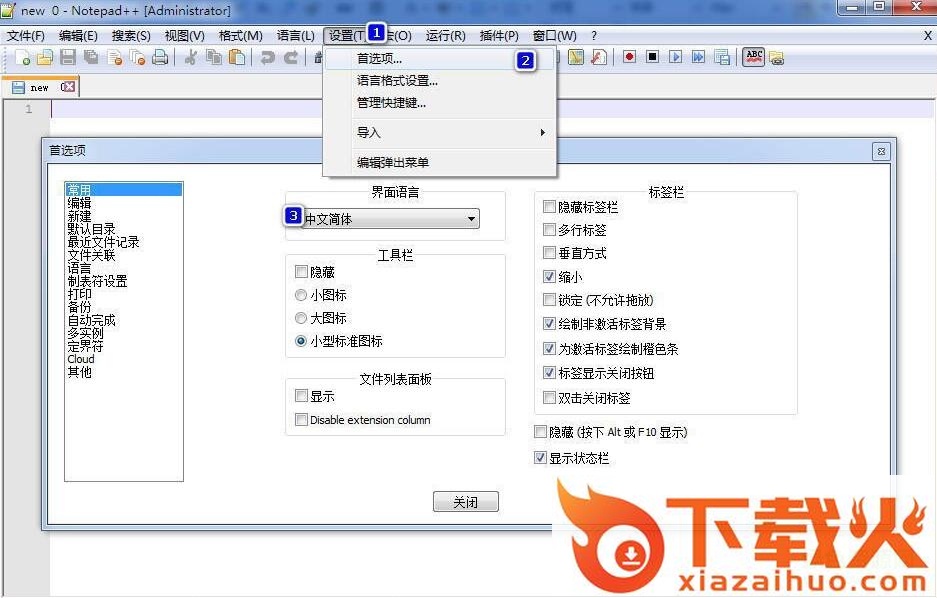Click the Paste clipboard icon
The width and height of the screenshot is (937, 598).
(237, 57)
